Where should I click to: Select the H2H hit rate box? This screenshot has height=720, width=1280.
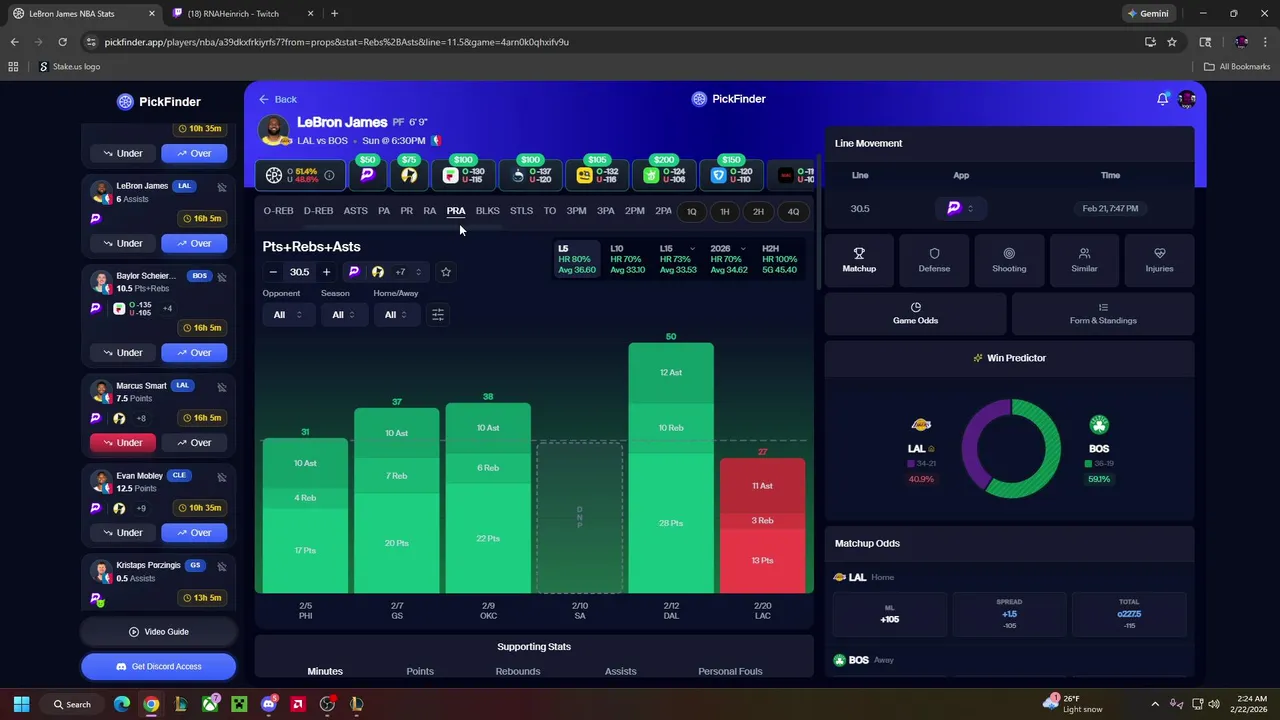coord(779,259)
